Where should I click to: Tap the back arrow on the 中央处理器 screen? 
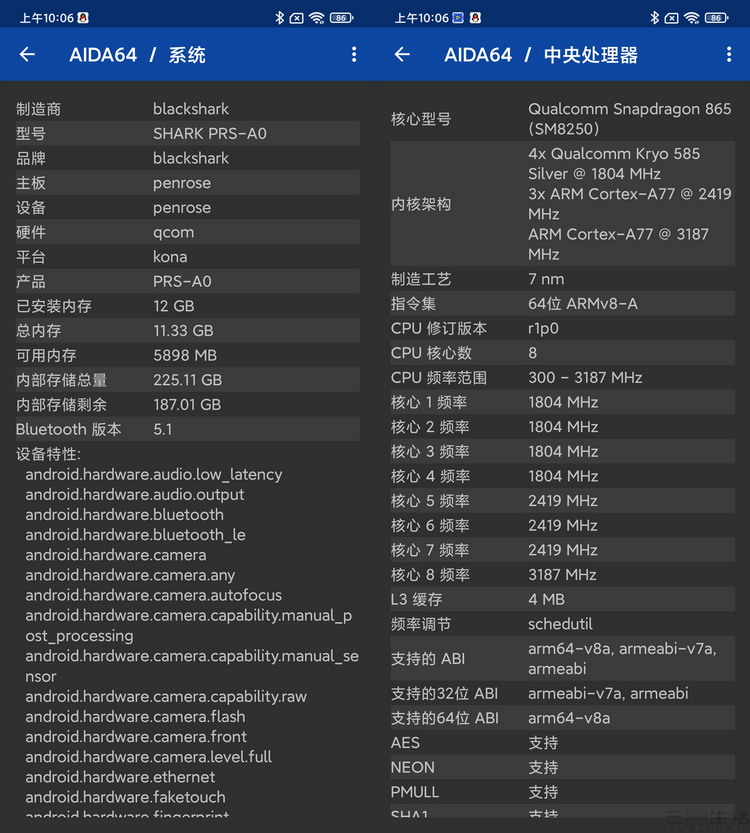pyautogui.click(x=402, y=54)
